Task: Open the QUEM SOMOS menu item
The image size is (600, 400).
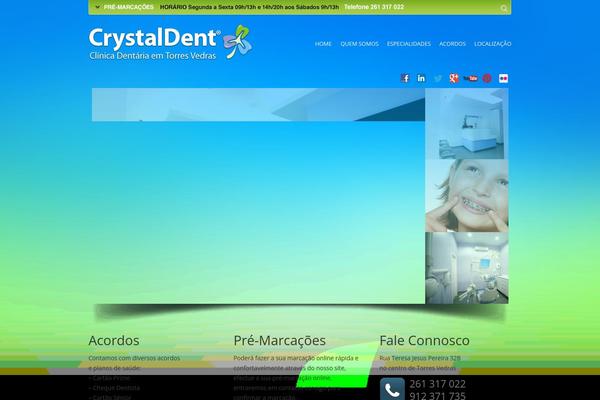Action: (359, 44)
